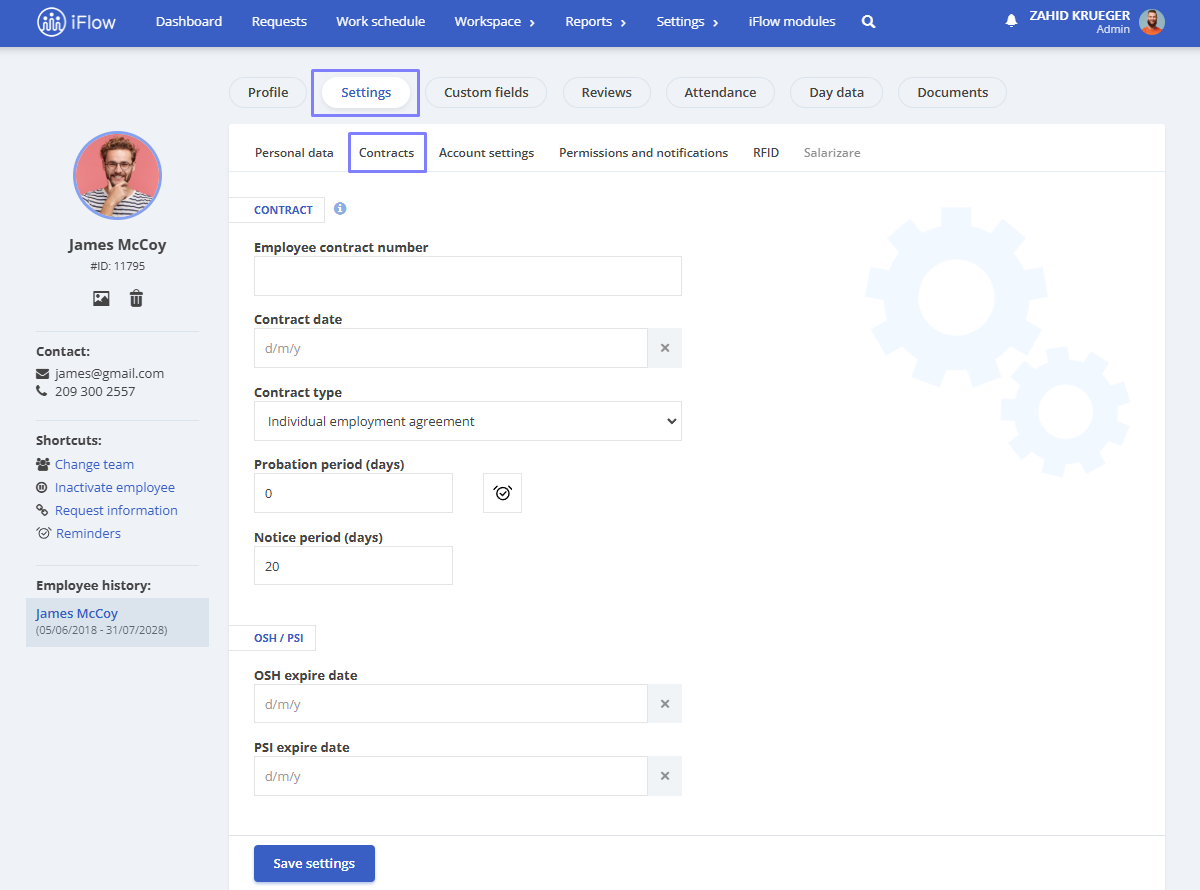1200x890 pixels.
Task: Open Day data tab
Action: (836, 92)
